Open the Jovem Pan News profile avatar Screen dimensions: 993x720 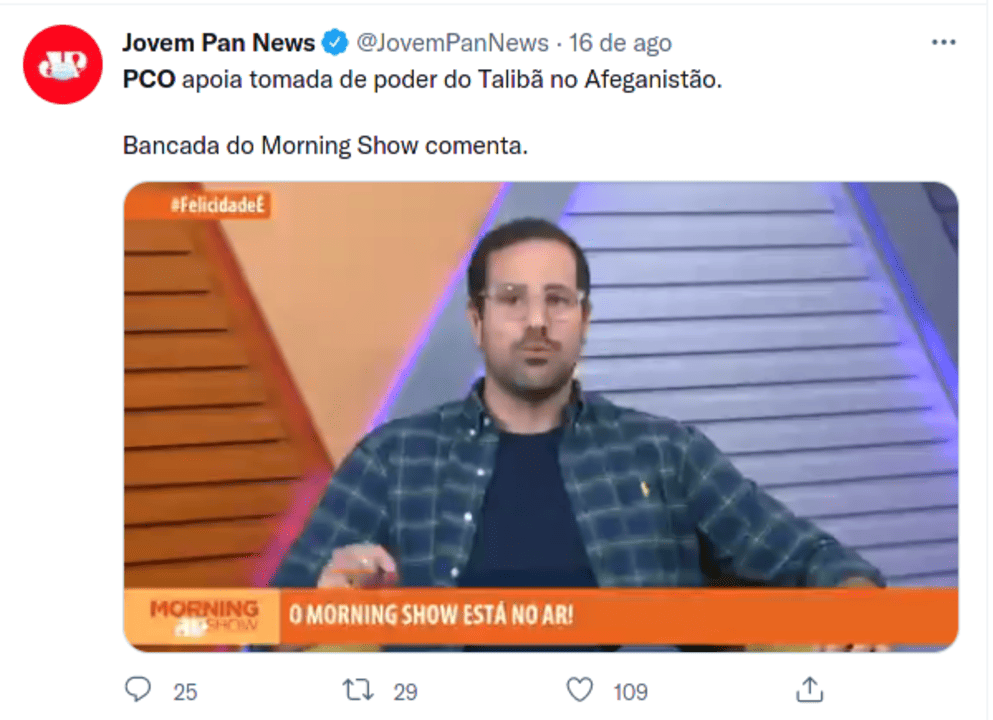click(63, 65)
